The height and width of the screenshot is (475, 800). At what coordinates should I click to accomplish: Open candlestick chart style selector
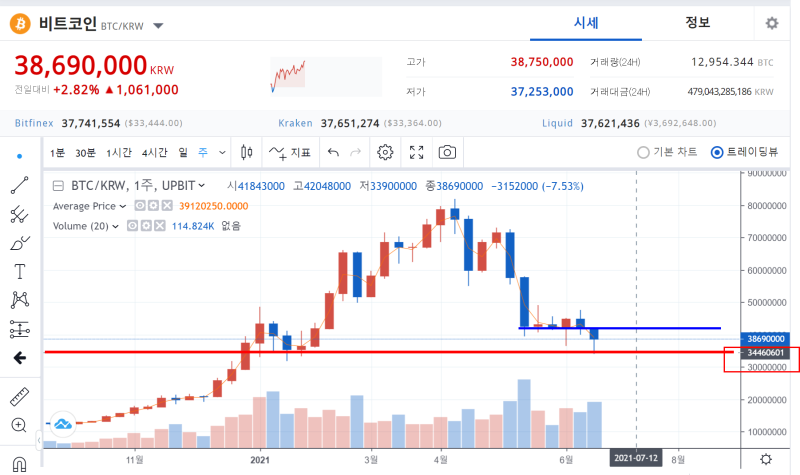coord(246,152)
